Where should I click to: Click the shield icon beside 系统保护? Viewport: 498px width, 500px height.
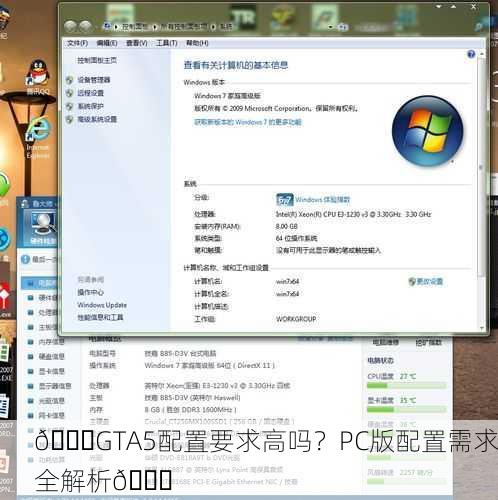[x=70, y=106]
